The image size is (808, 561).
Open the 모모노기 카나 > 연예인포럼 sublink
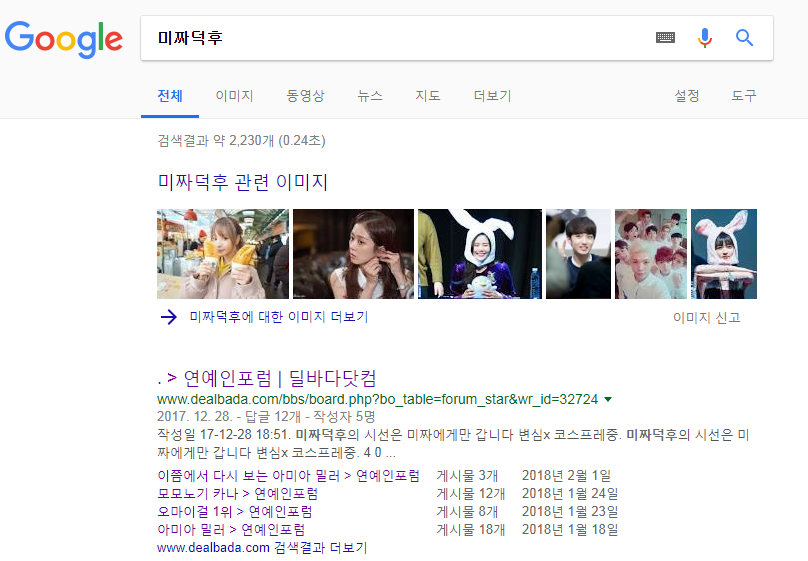[x=238, y=494]
